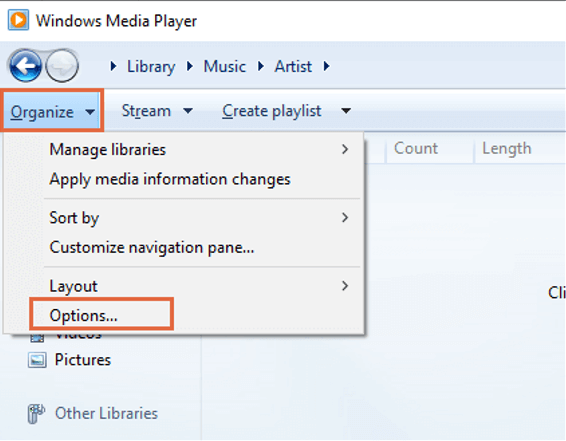The image size is (566, 441).
Task: Click the greyed Forward arrow button
Action: tap(62, 66)
